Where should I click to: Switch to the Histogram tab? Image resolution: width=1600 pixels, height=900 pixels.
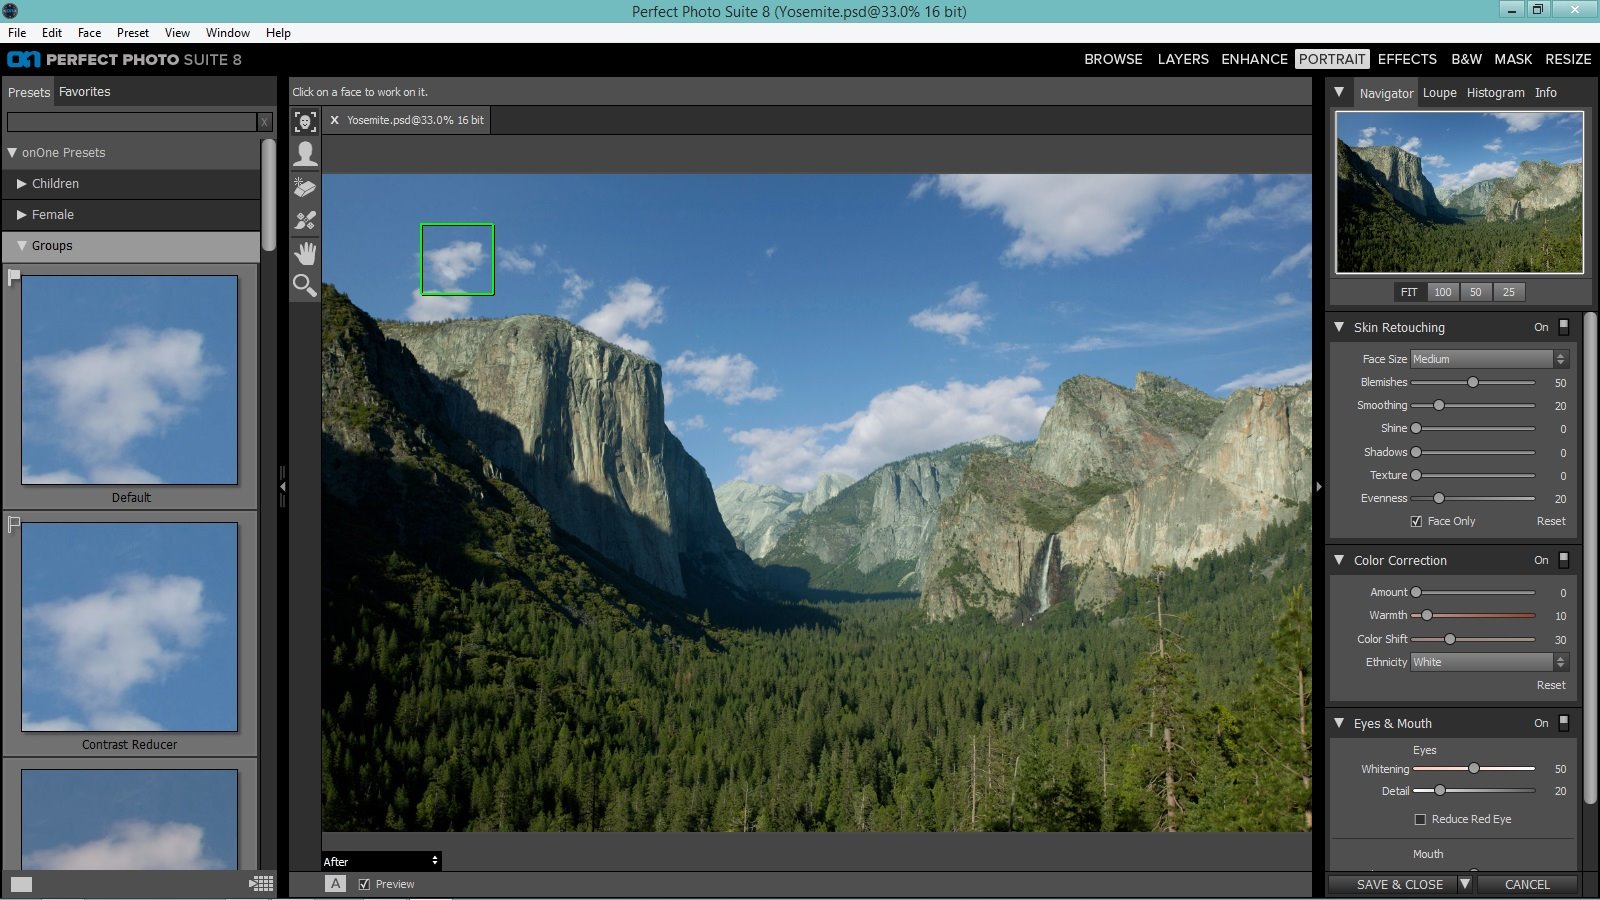(1496, 93)
